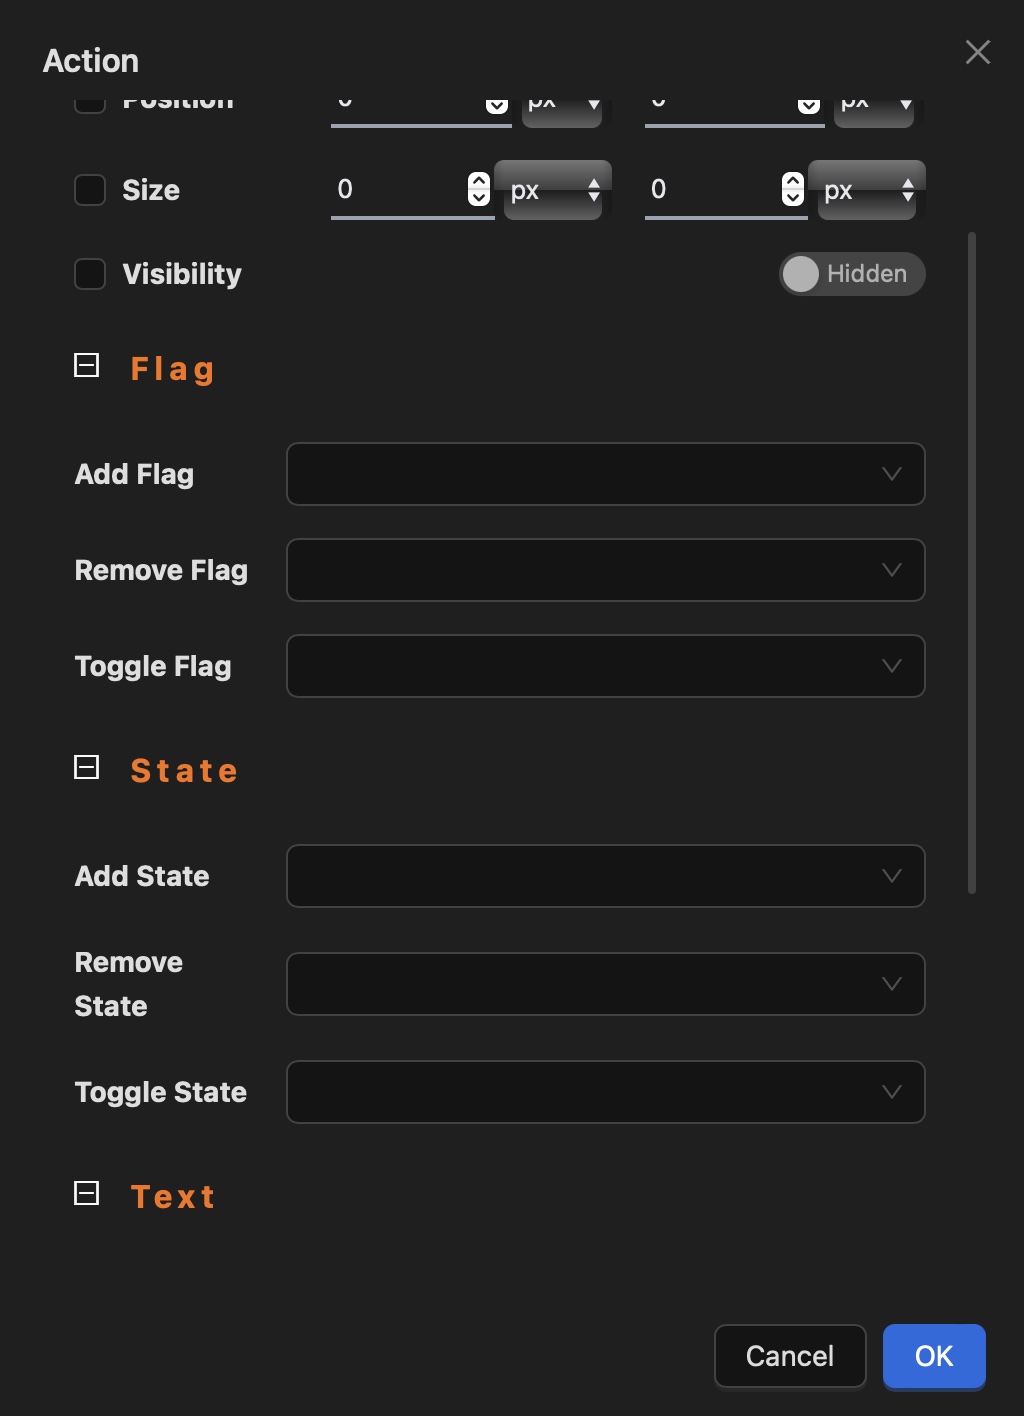Toggle the Hidden visibility switch
This screenshot has height=1416, width=1024.
[x=851, y=274]
